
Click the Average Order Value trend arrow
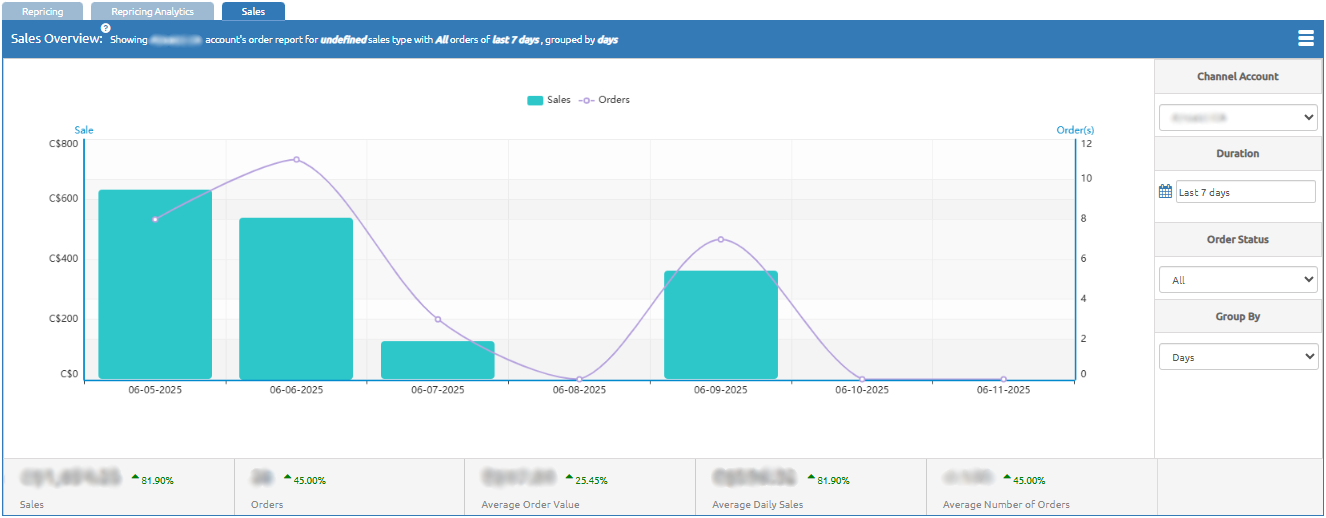click(569, 478)
